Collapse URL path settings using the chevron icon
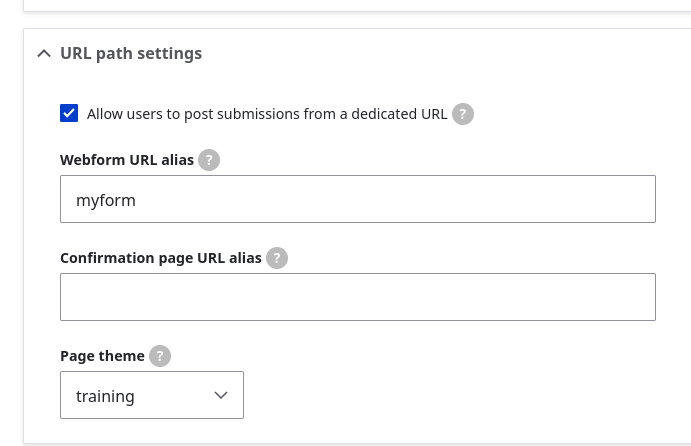Screen dimensions: 691x446 point(44,54)
